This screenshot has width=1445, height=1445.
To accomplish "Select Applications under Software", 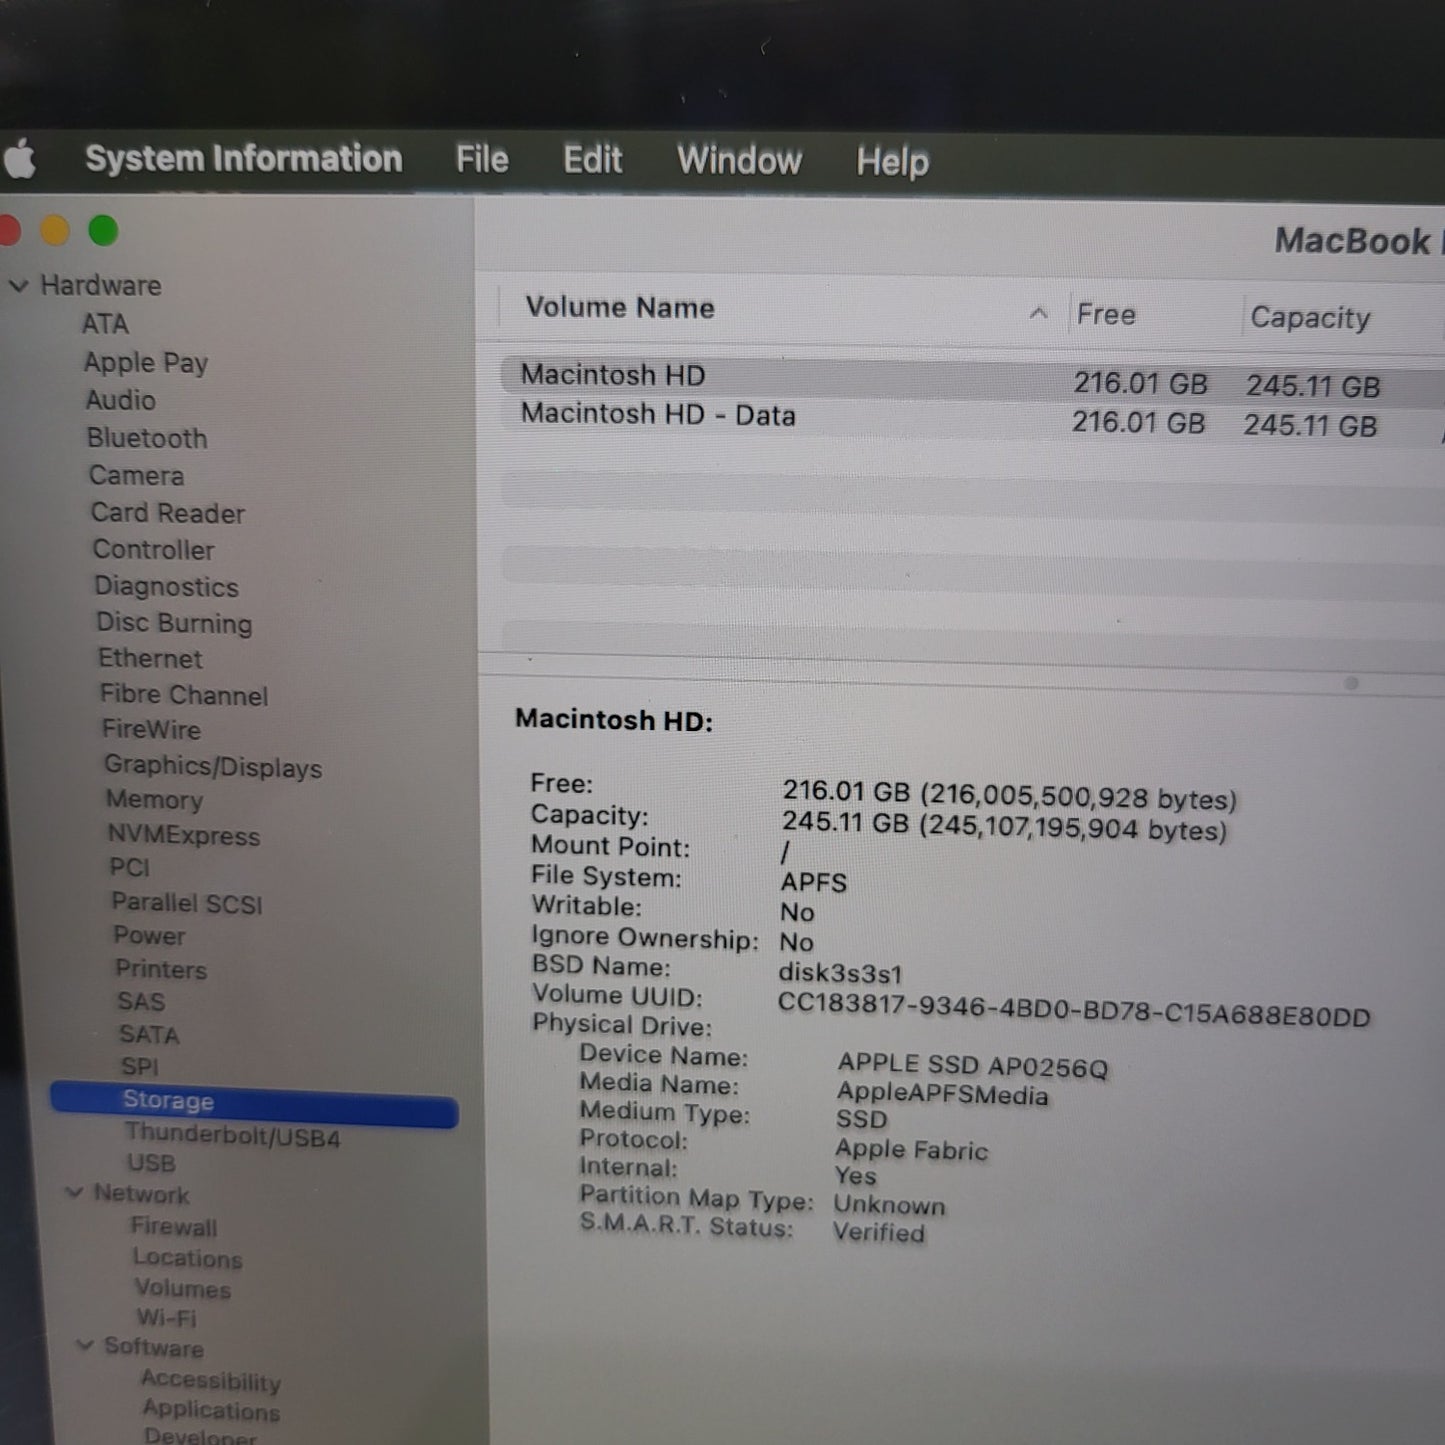I will 211,1410.
